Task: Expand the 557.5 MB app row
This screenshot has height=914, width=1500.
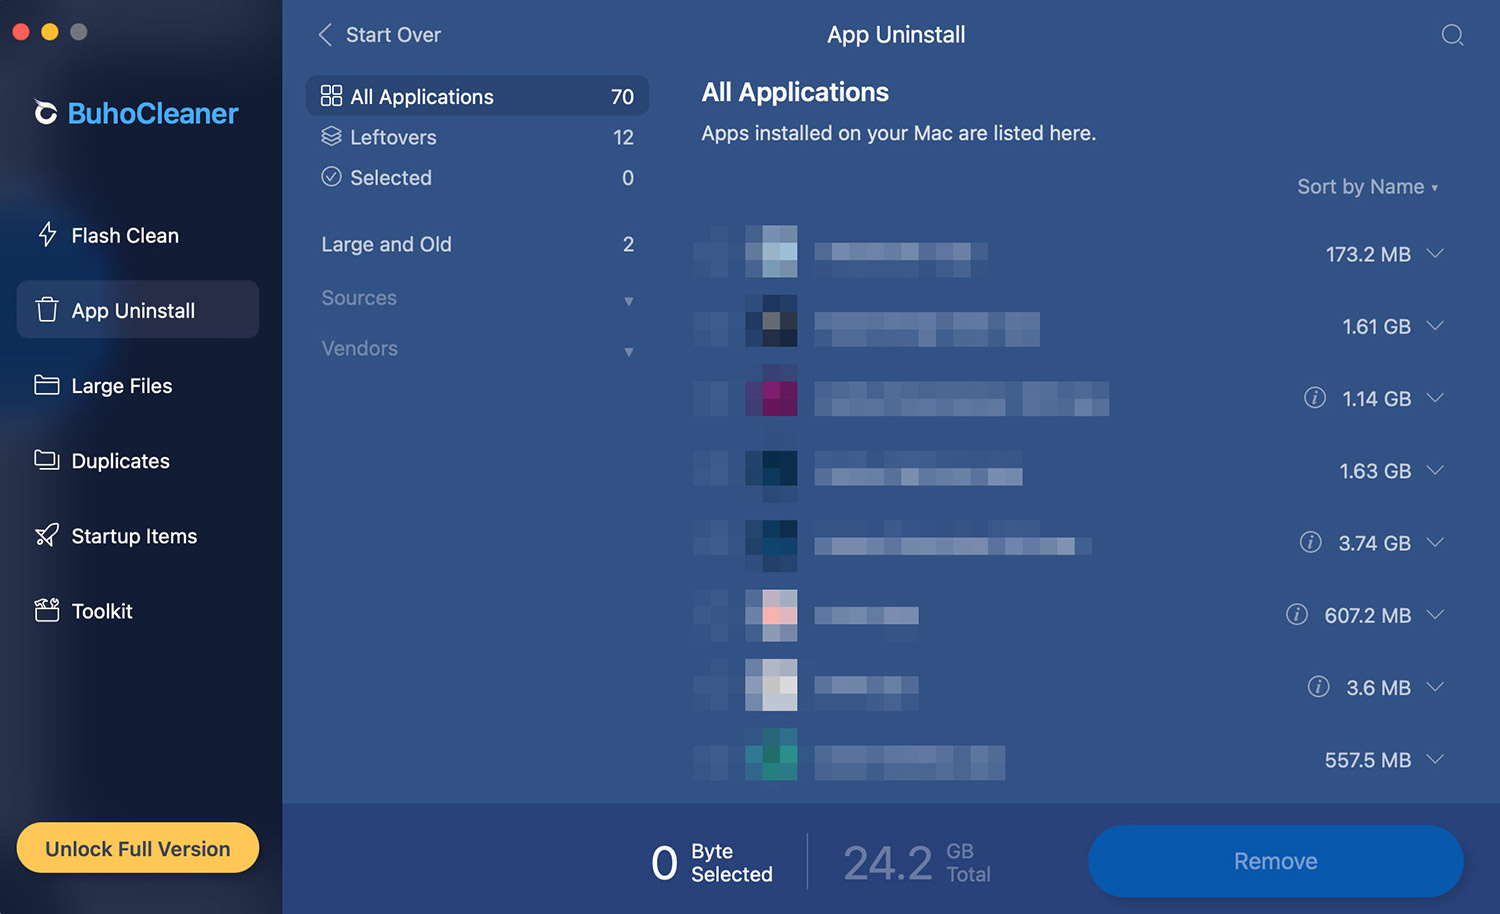Action: point(1435,759)
